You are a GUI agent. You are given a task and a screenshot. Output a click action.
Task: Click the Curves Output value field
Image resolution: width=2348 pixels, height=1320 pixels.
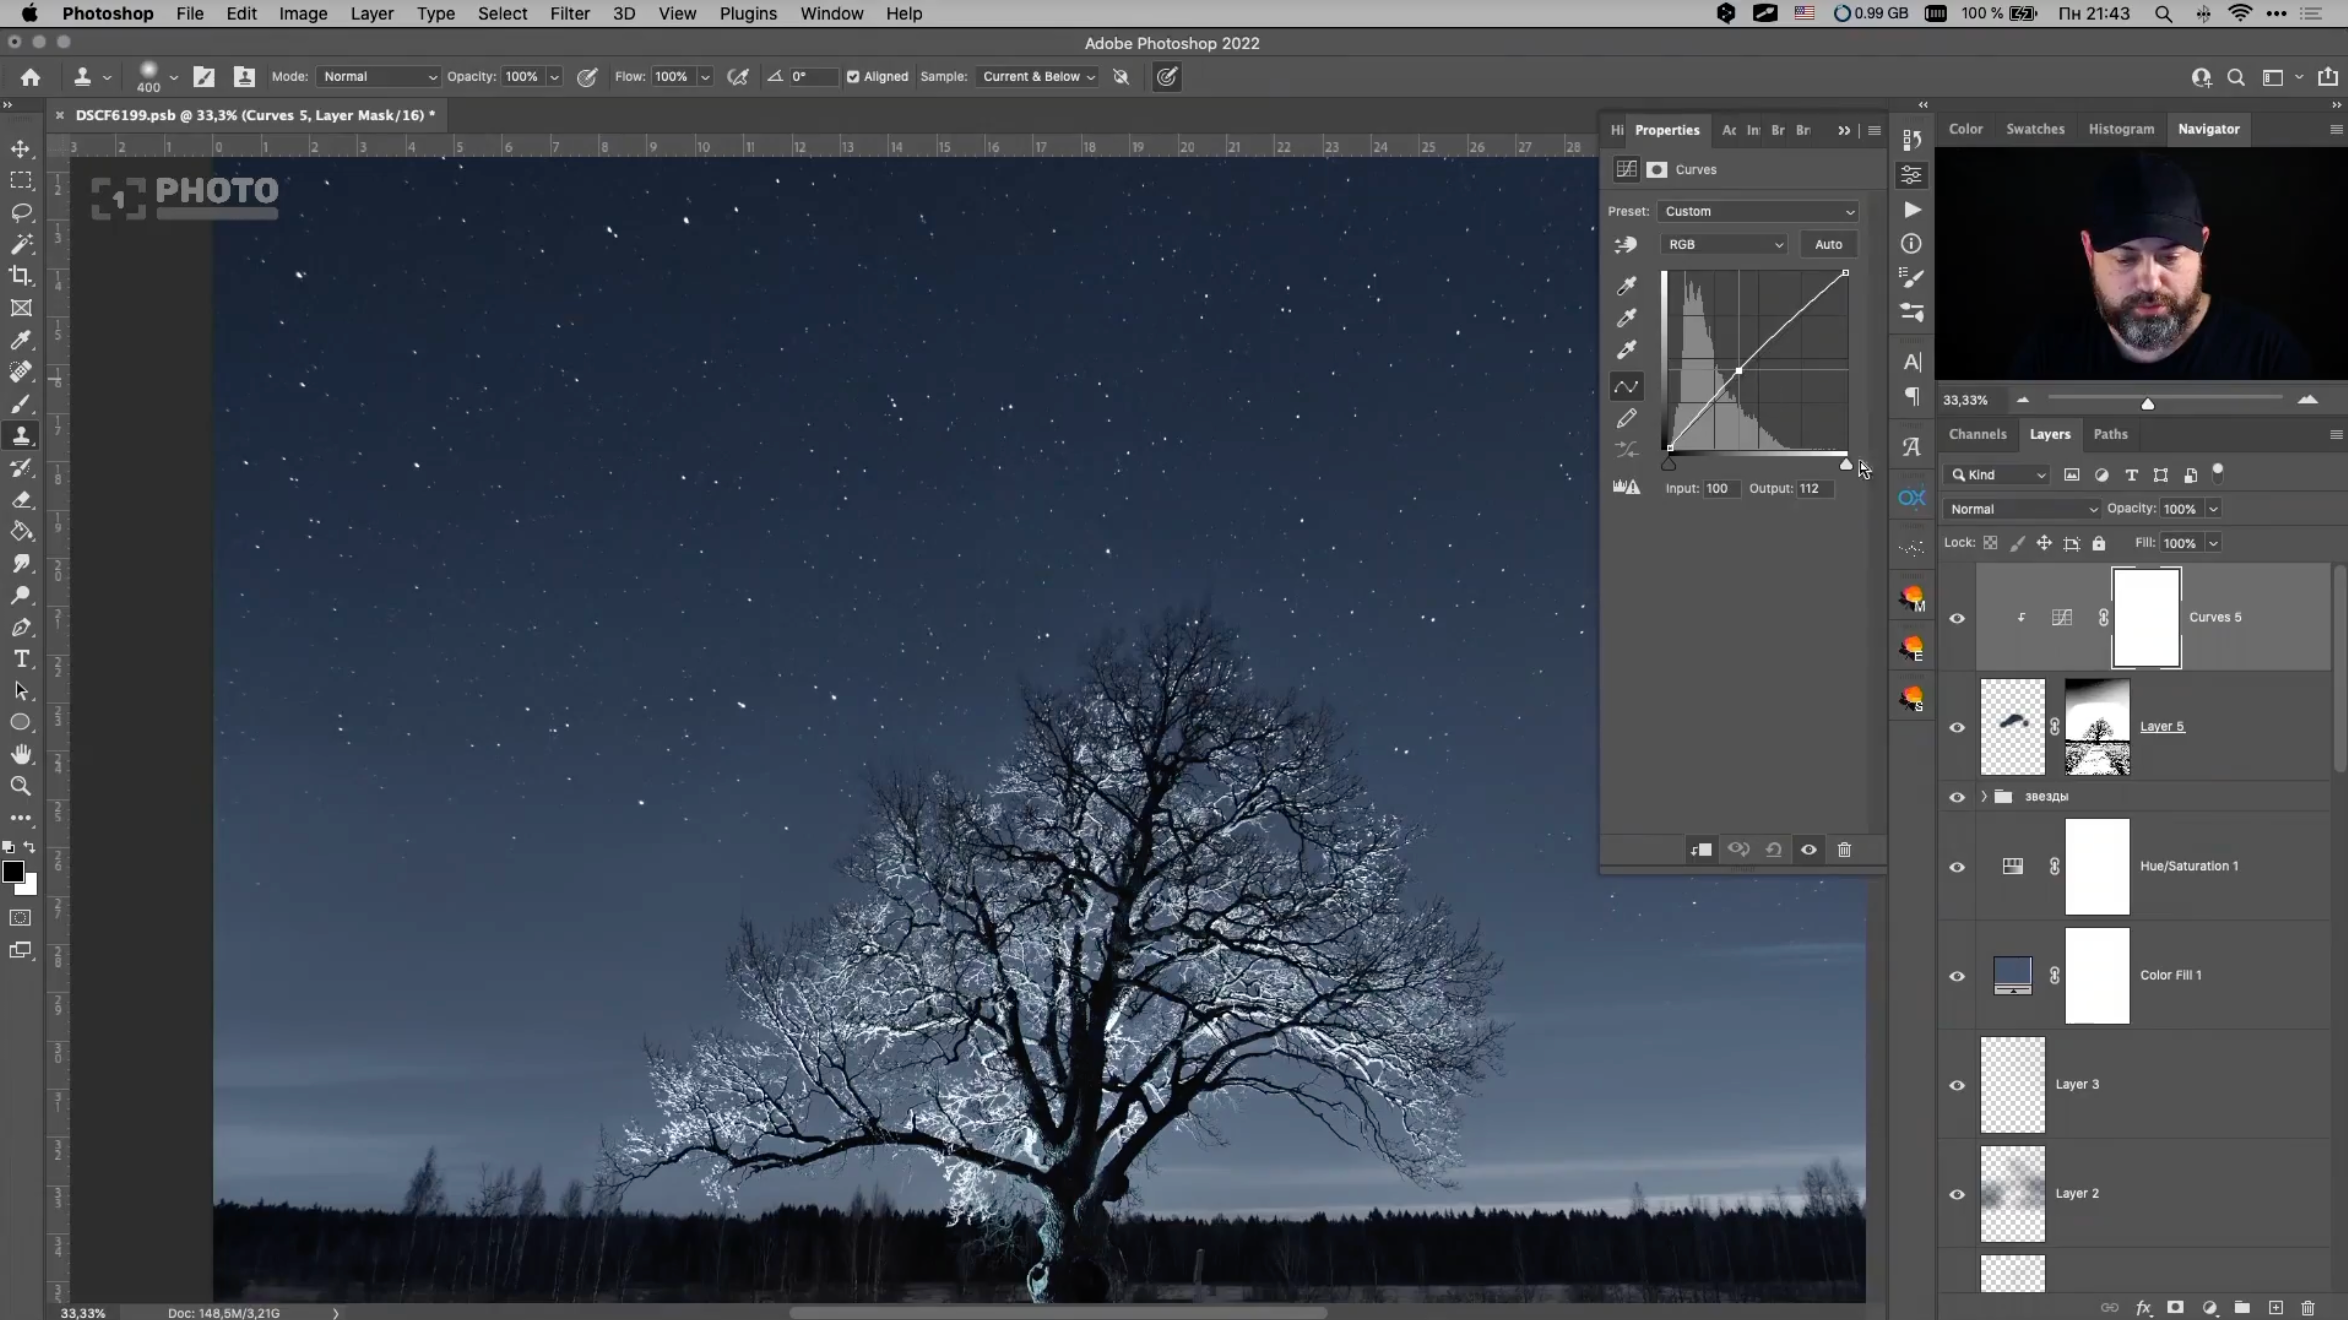coord(1814,488)
